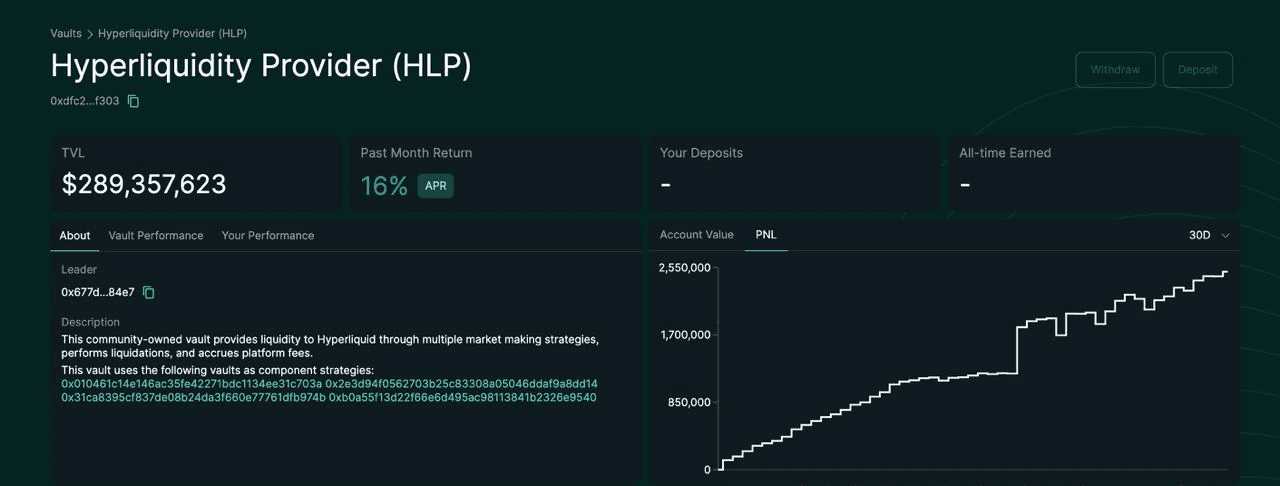The width and height of the screenshot is (1280, 486).
Task: Open component vault link starting 0xb0a55f13d2
Action: click(x=462, y=398)
